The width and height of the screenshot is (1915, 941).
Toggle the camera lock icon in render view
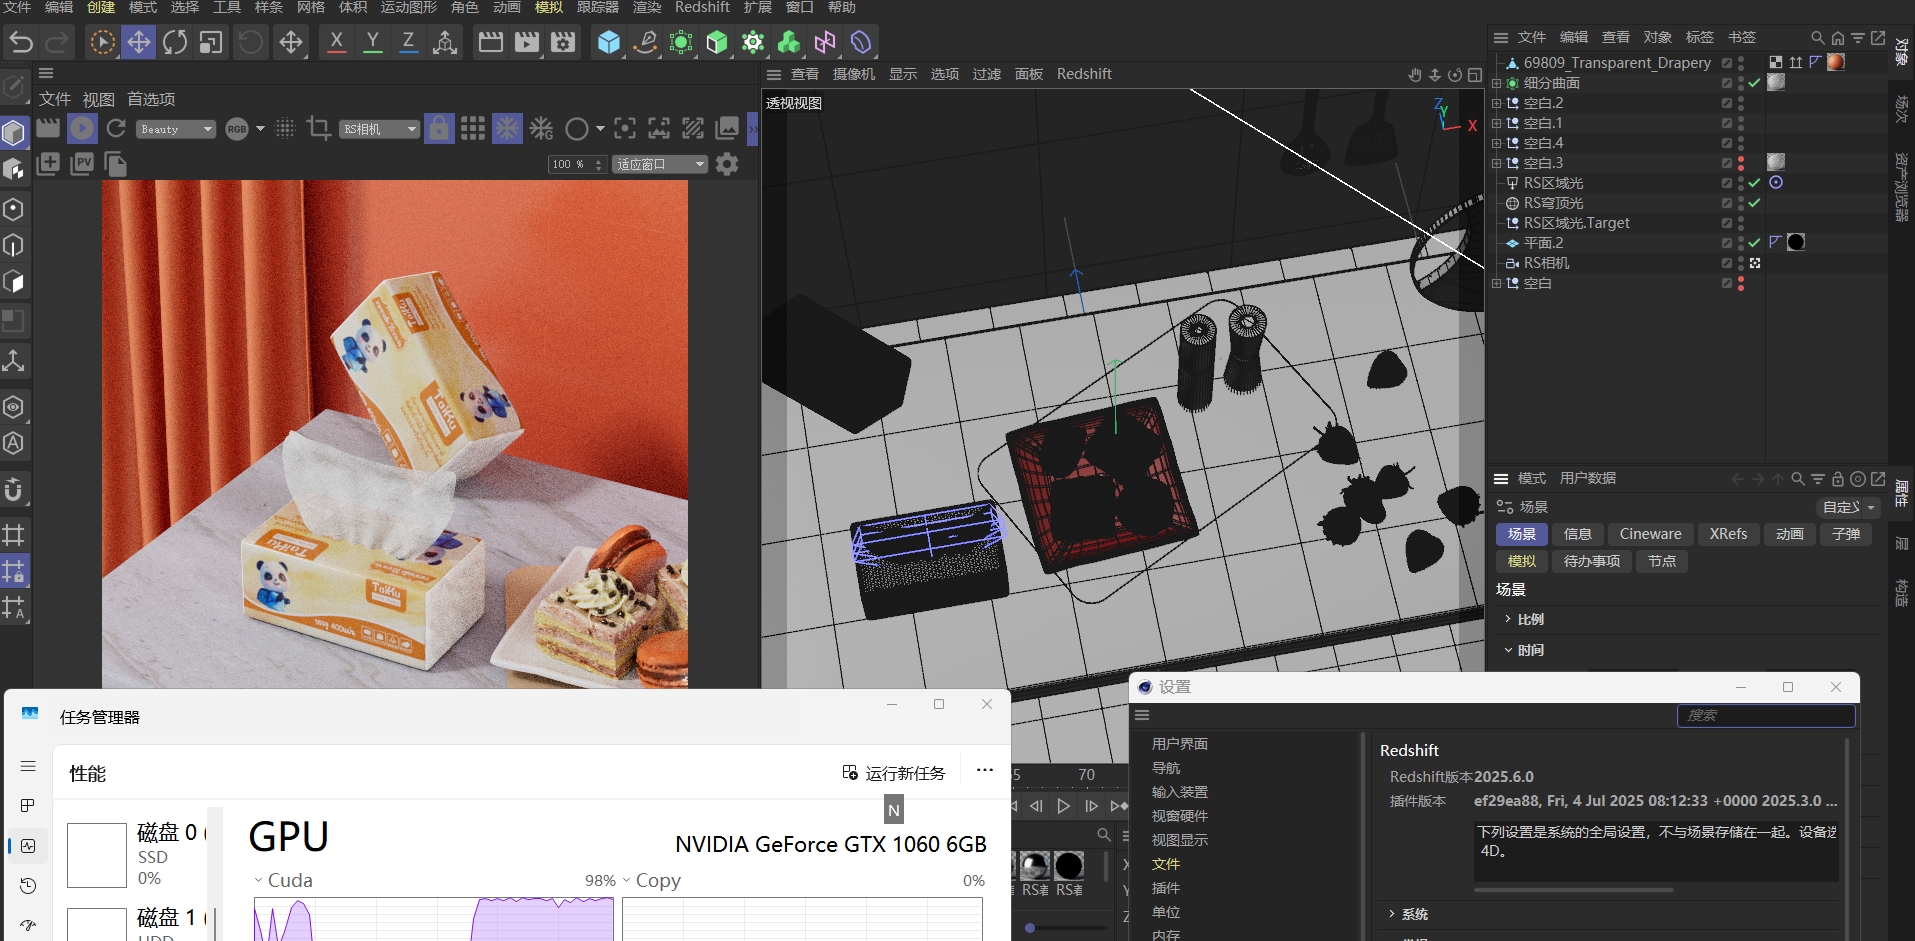[438, 128]
